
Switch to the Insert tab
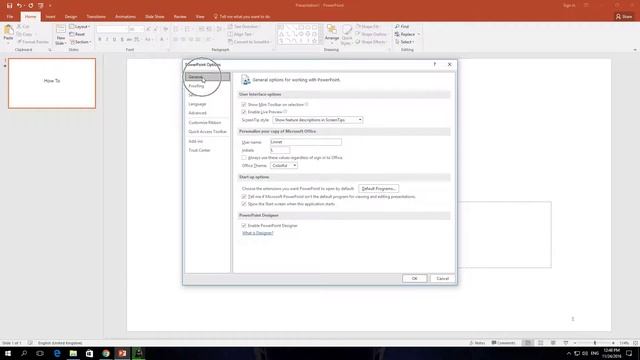[50, 17]
